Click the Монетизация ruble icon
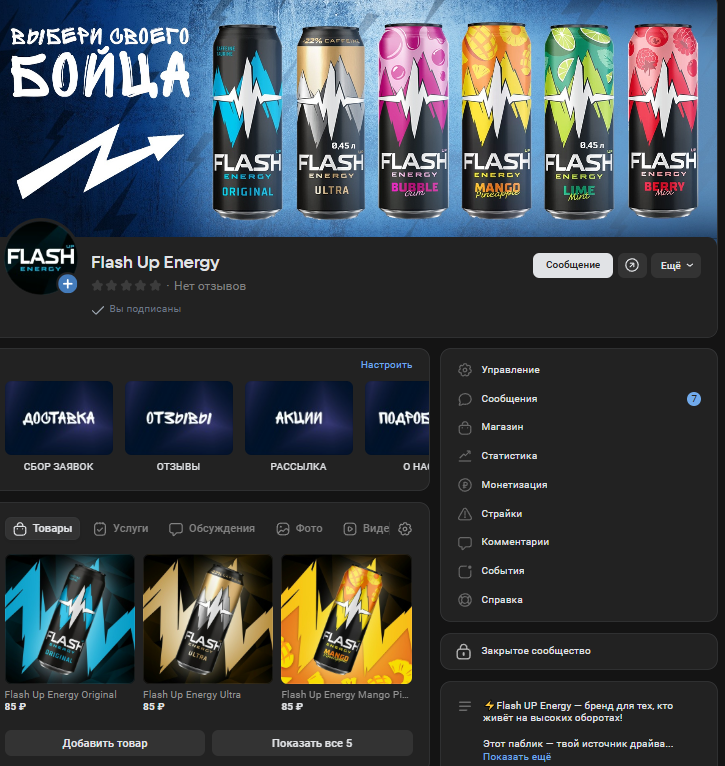Screen dimensions: 725x766 (465, 485)
